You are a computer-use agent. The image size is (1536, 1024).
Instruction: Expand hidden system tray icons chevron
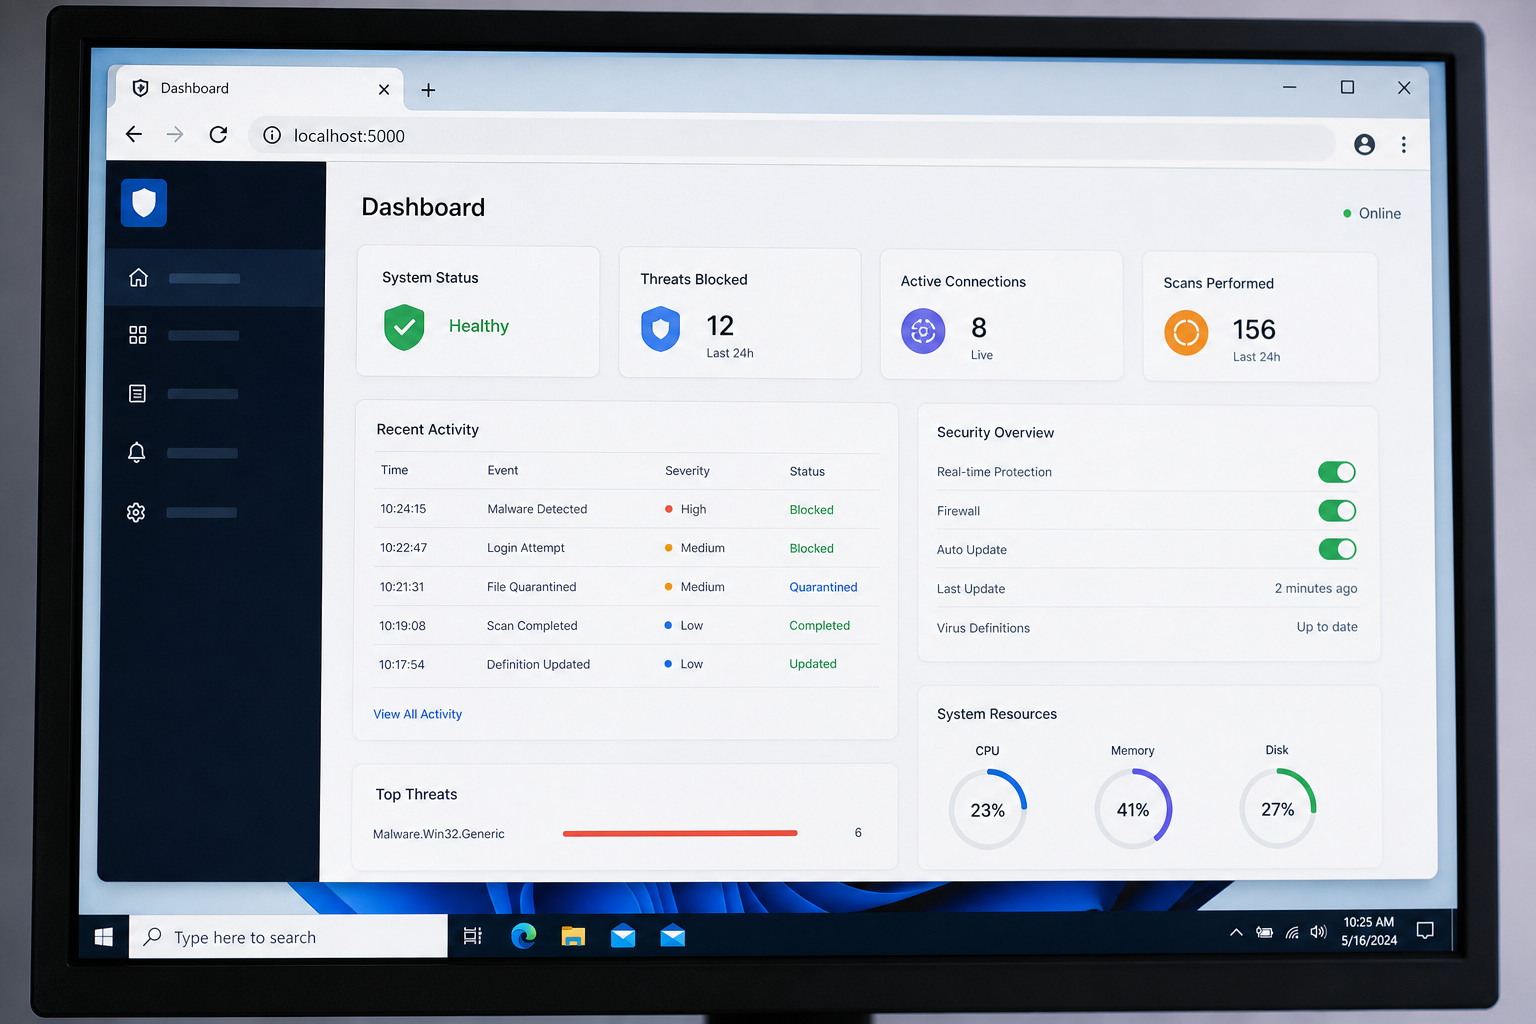pyautogui.click(x=1236, y=932)
